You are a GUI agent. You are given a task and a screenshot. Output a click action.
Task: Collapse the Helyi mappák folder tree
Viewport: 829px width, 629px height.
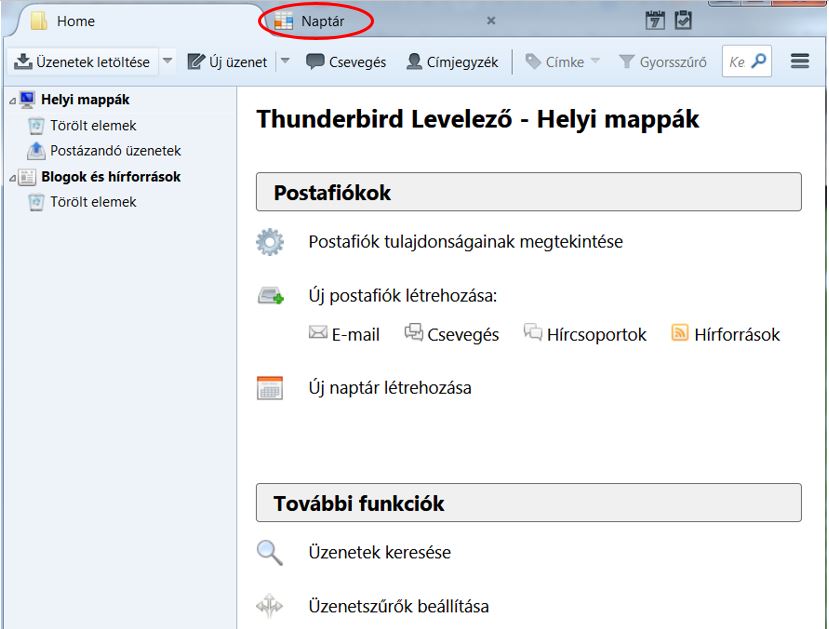click(12, 101)
